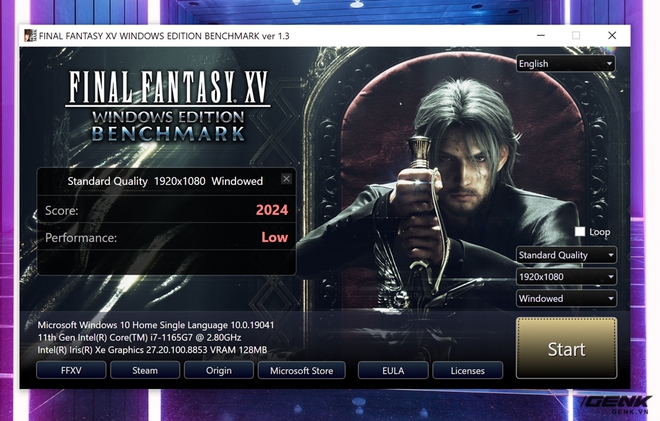
Task: Click the Microsoft Windows 10 Home info line
Action: [x=156, y=325]
